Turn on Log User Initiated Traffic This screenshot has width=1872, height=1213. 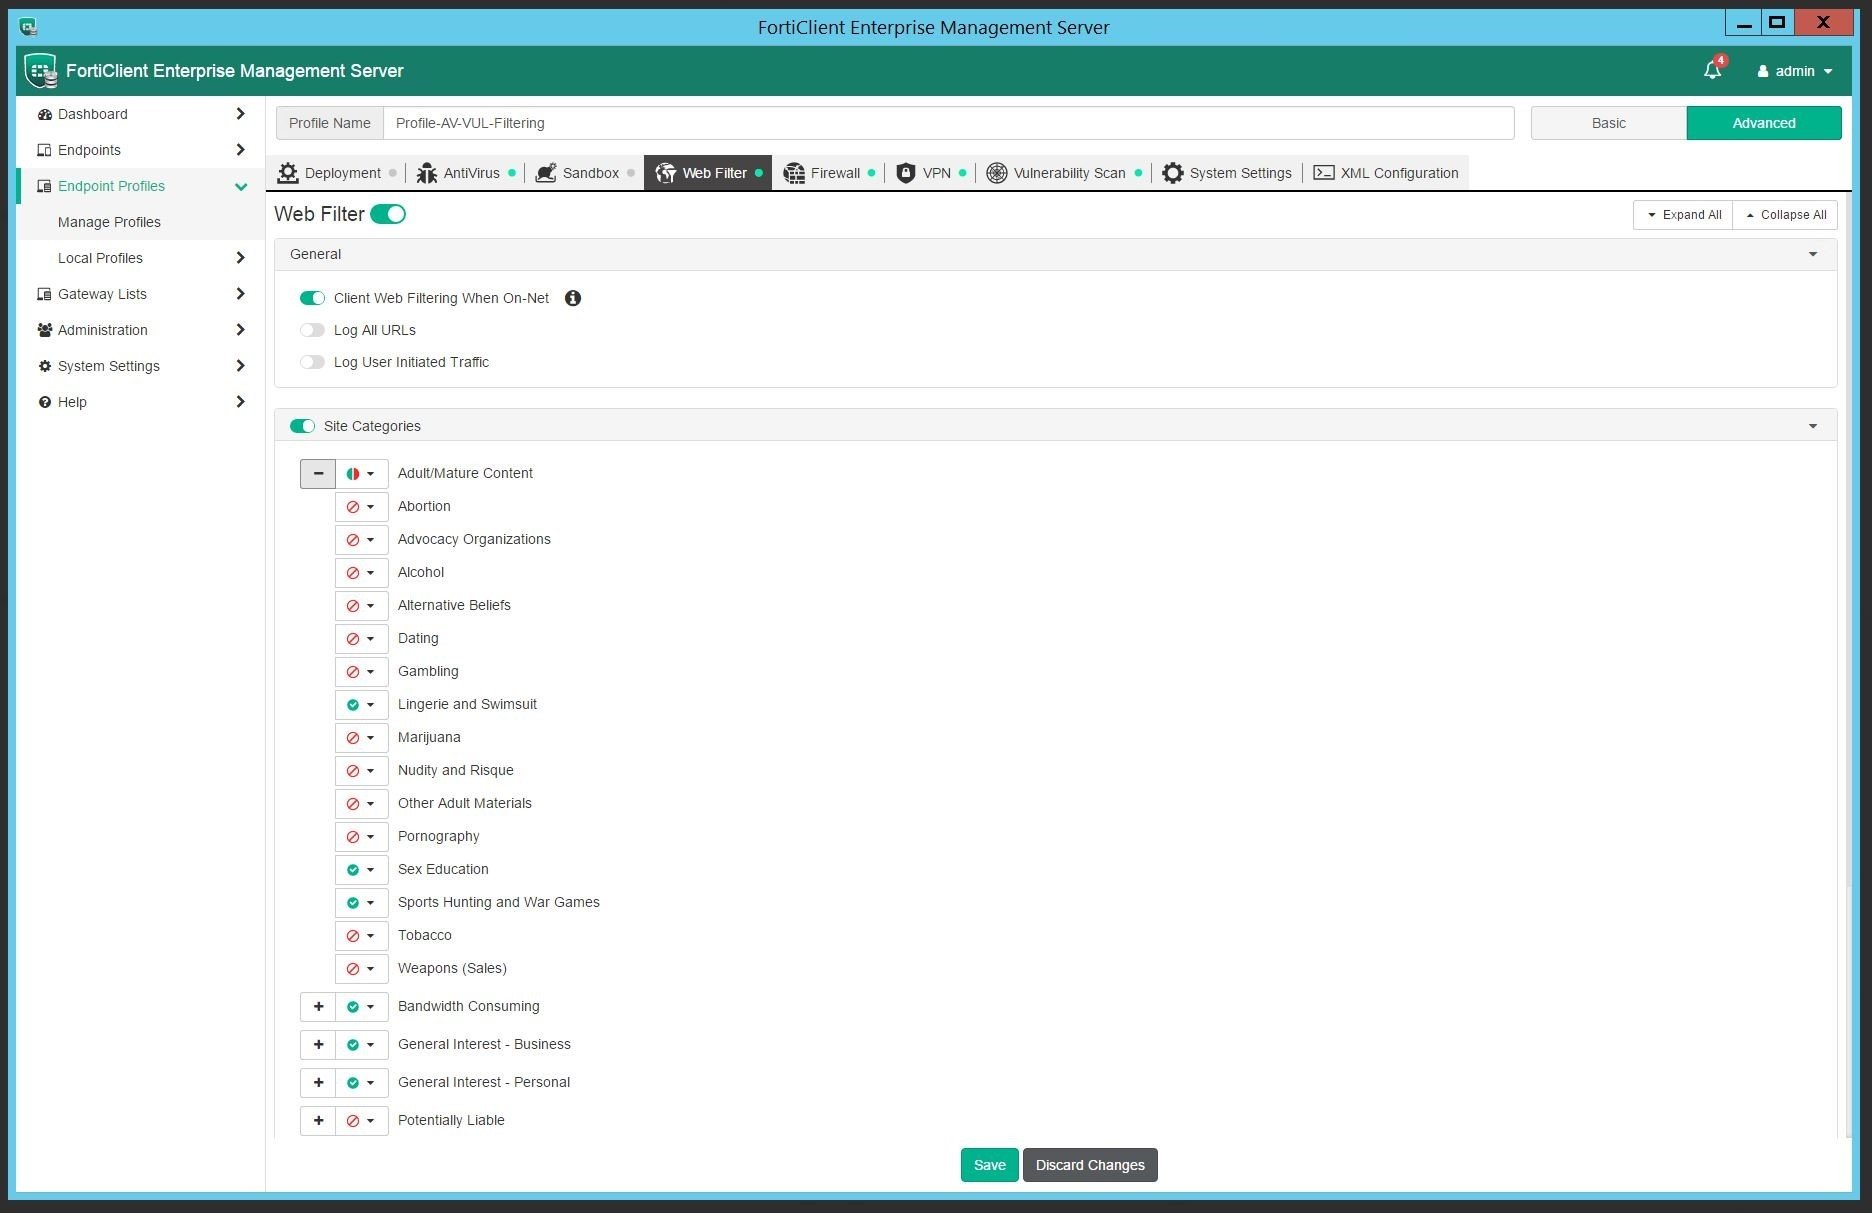coord(312,361)
